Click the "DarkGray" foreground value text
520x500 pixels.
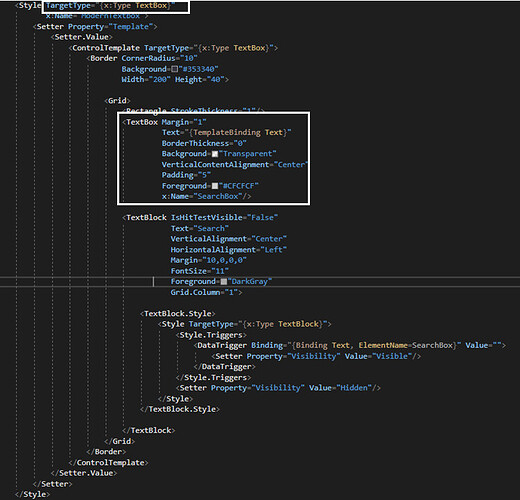(x=250, y=282)
